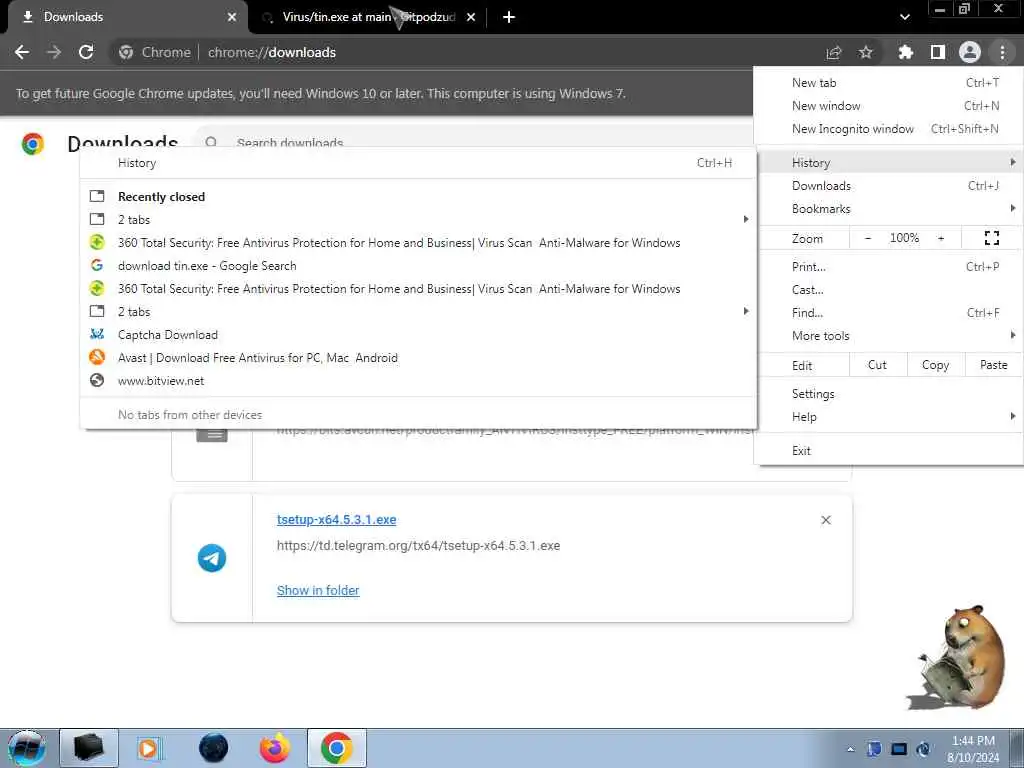Open the Windows Start button
The width and height of the screenshot is (1024, 768).
27,748
